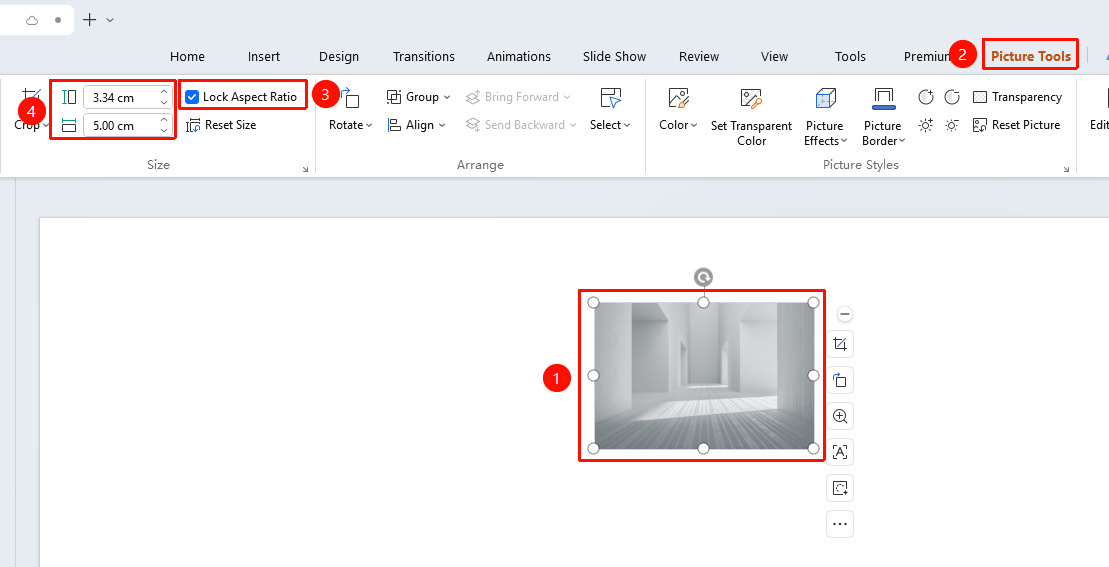Open a new tab with plus icon
Screen dimensions: 1109x567
[89, 20]
